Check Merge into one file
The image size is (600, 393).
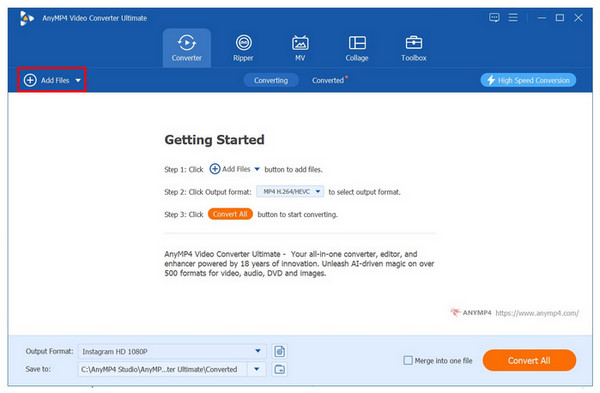408,360
